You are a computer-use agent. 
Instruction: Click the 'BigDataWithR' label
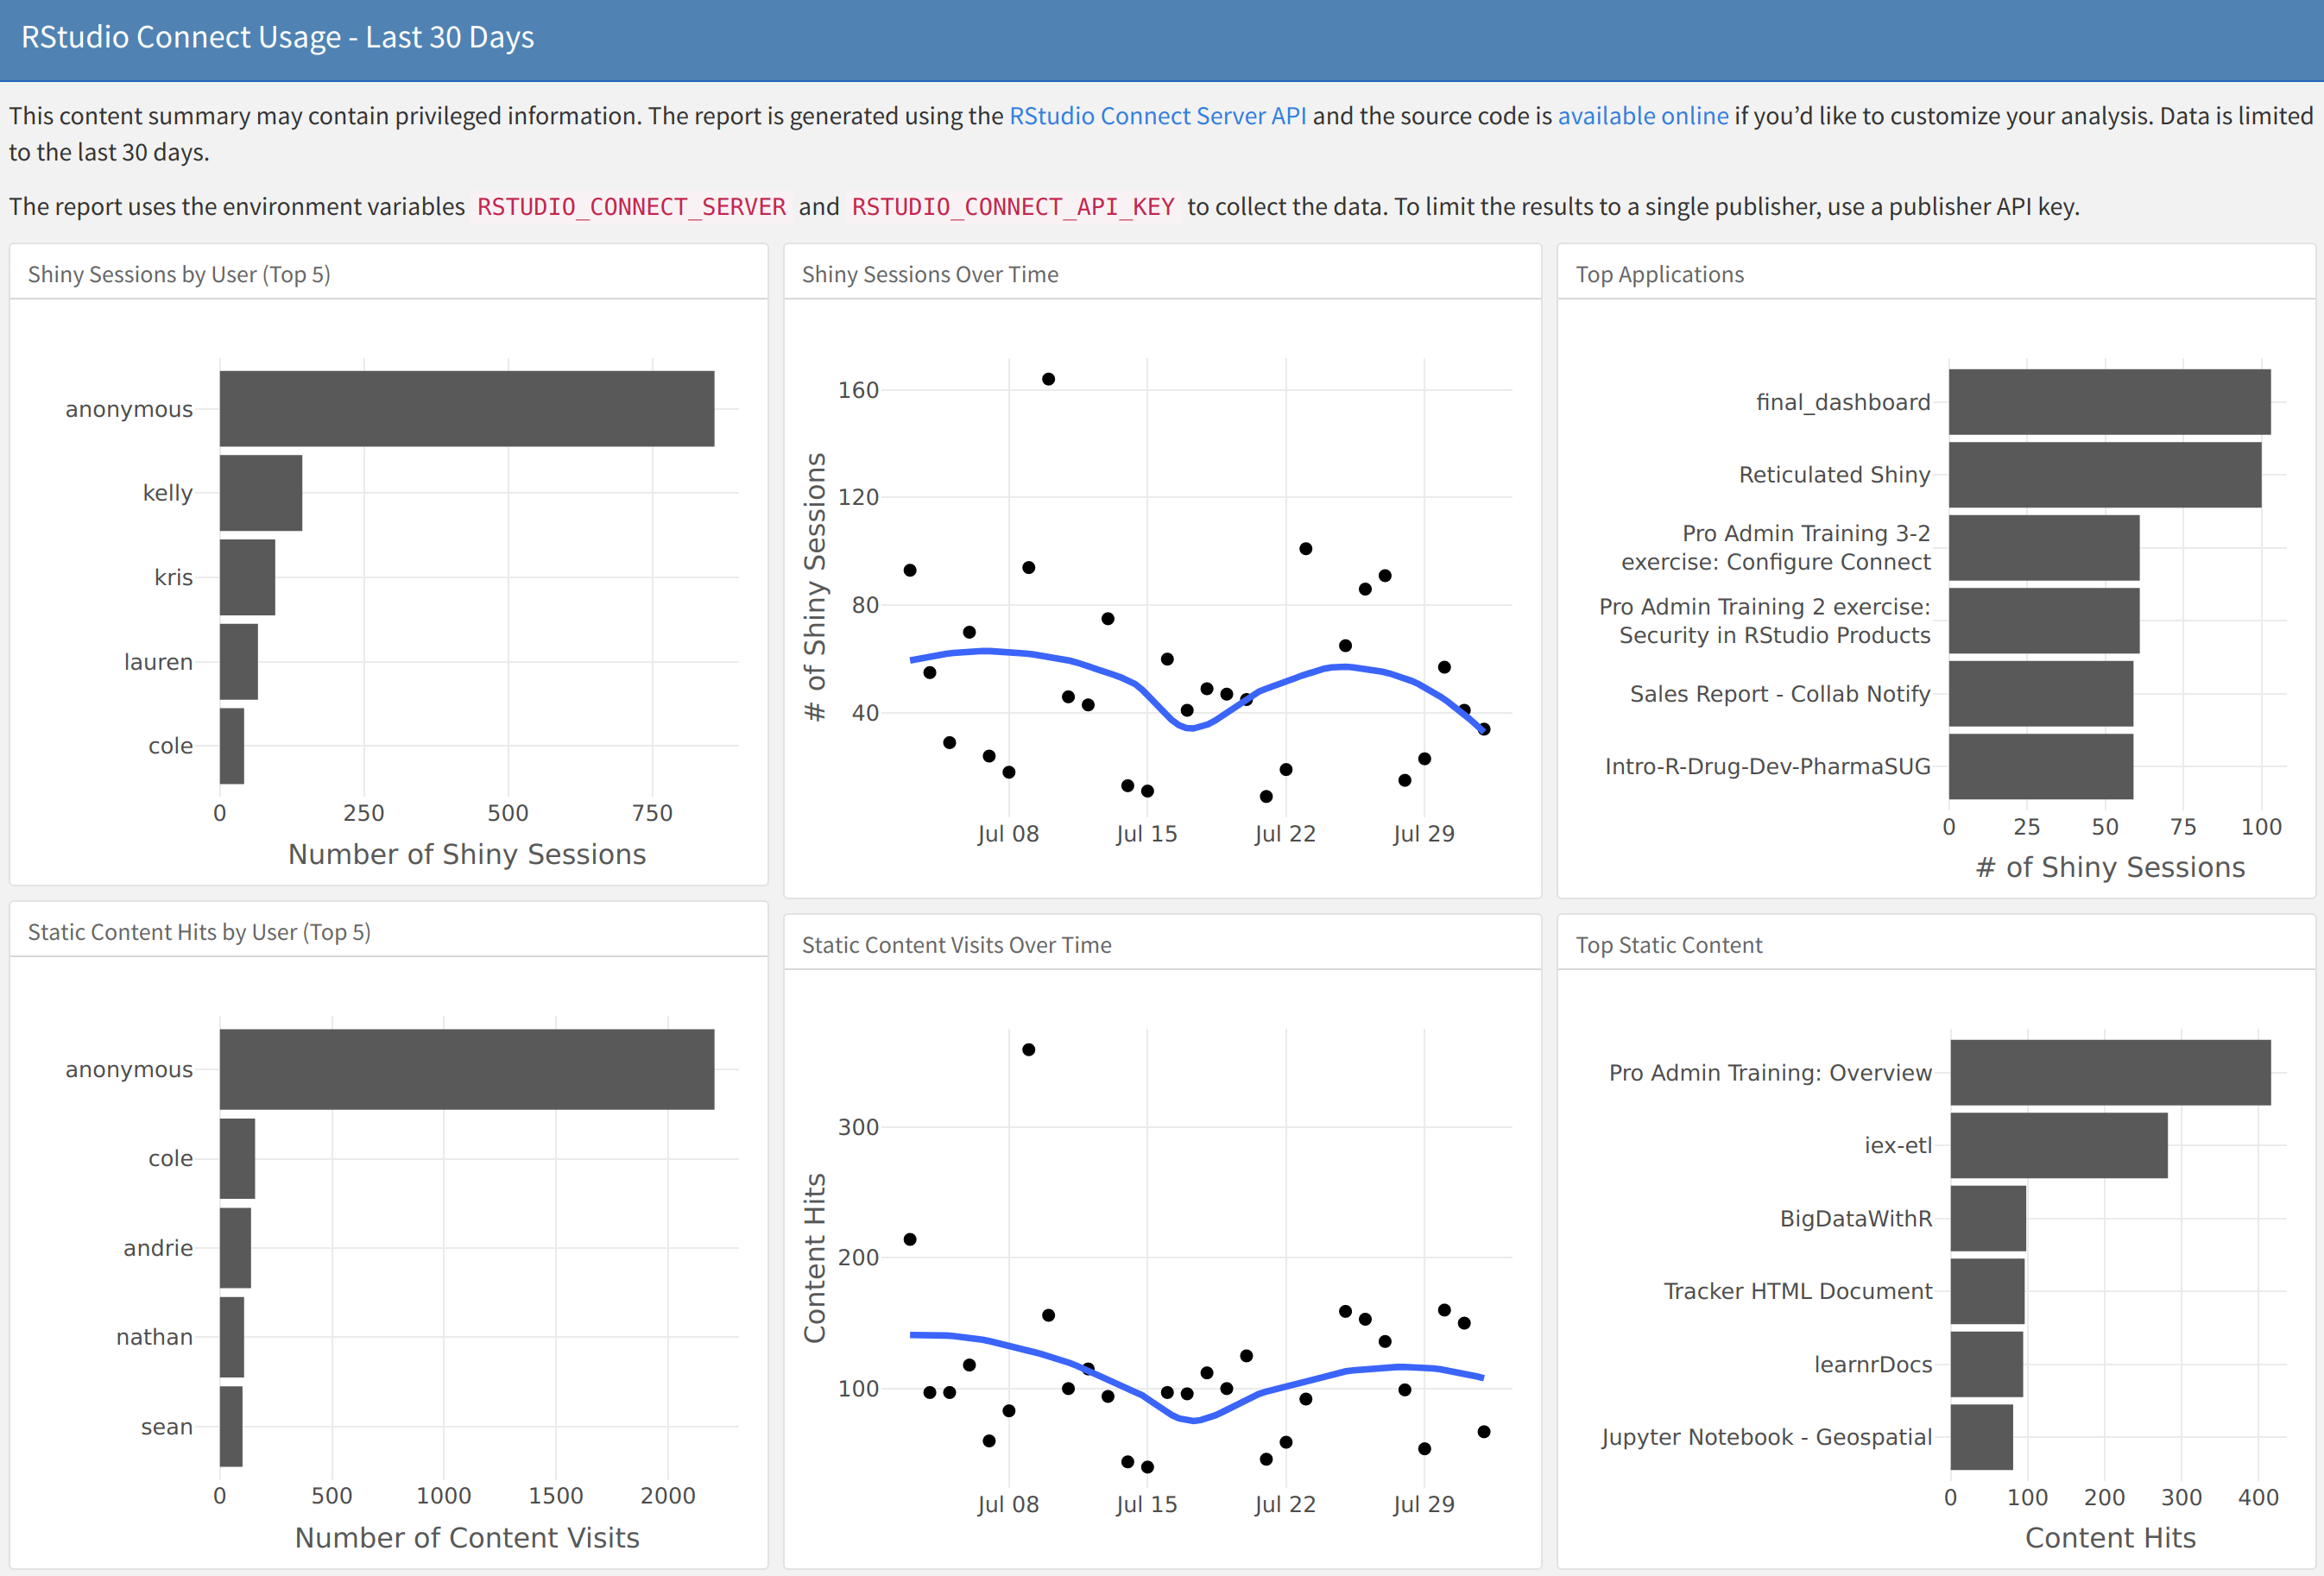pyautogui.click(x=1856, y=1218)
